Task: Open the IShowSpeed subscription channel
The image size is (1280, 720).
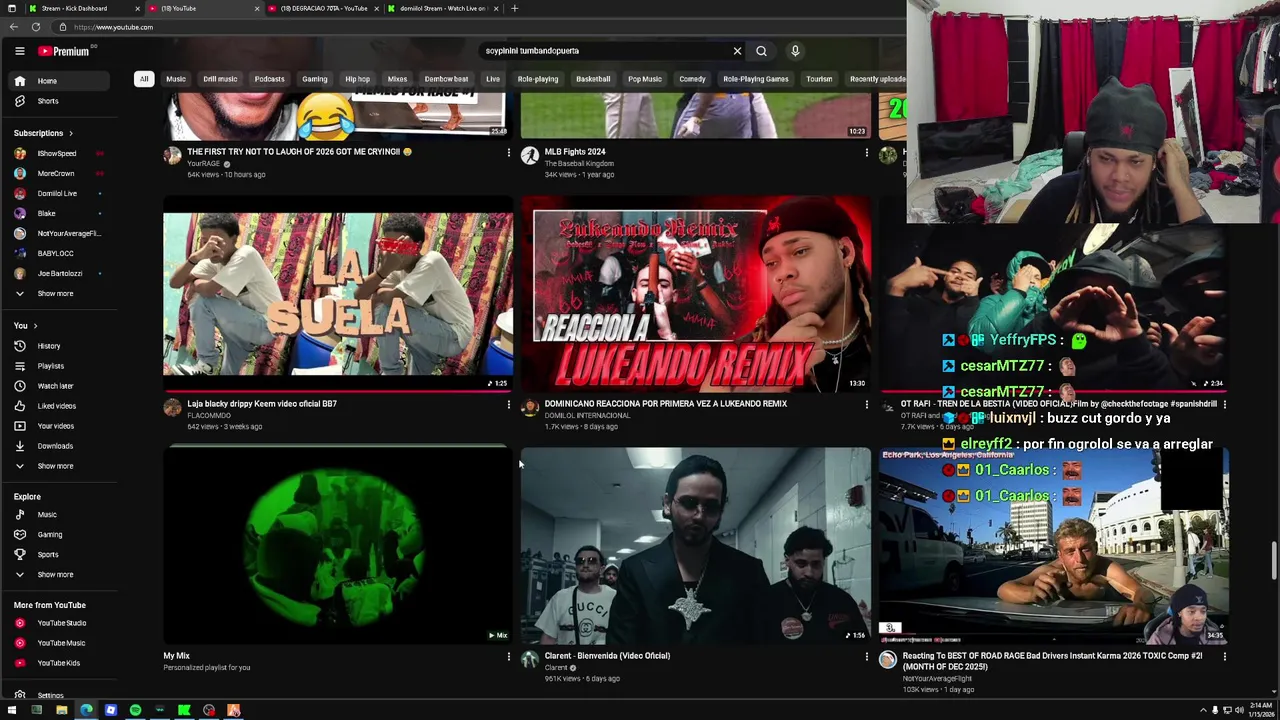Action: click(x=60, y=154)
